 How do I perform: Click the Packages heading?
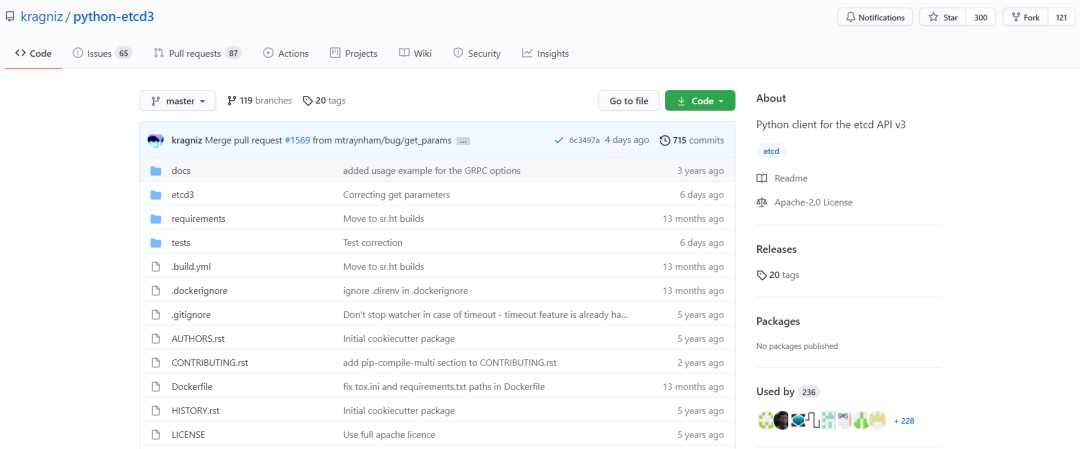(x=778, y=321)
